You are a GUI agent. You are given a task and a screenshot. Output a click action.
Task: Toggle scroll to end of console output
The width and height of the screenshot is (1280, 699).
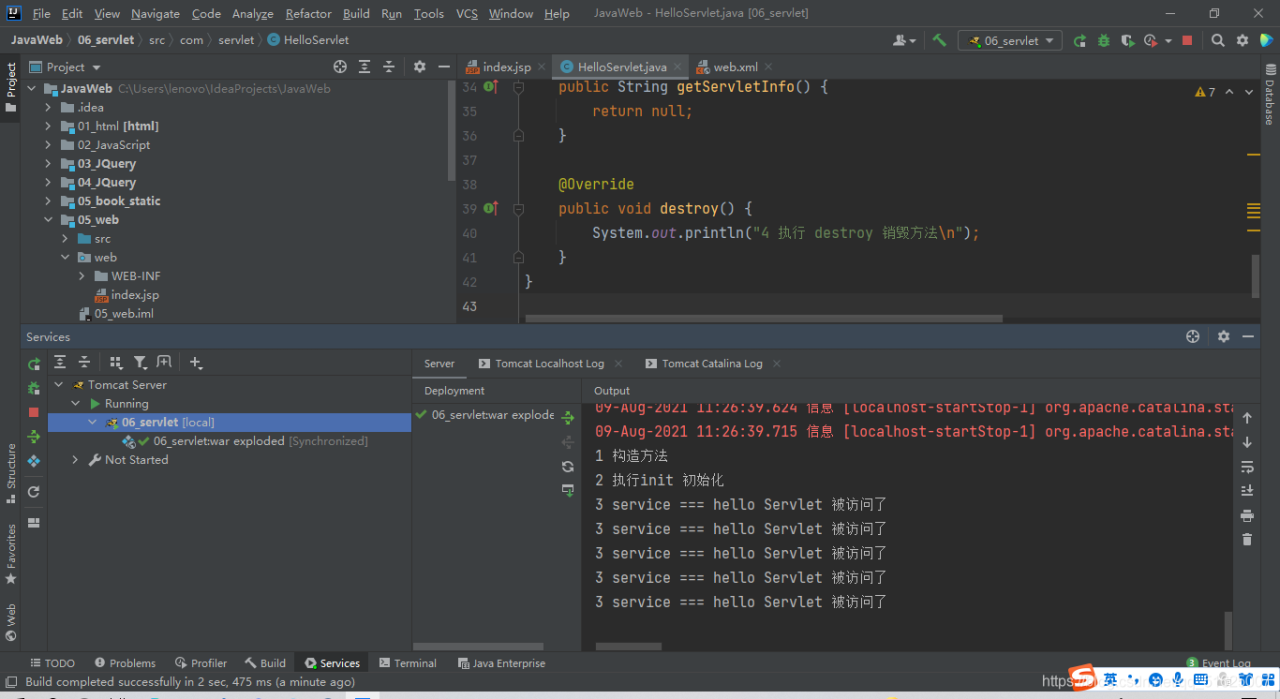click(1247, 491)
